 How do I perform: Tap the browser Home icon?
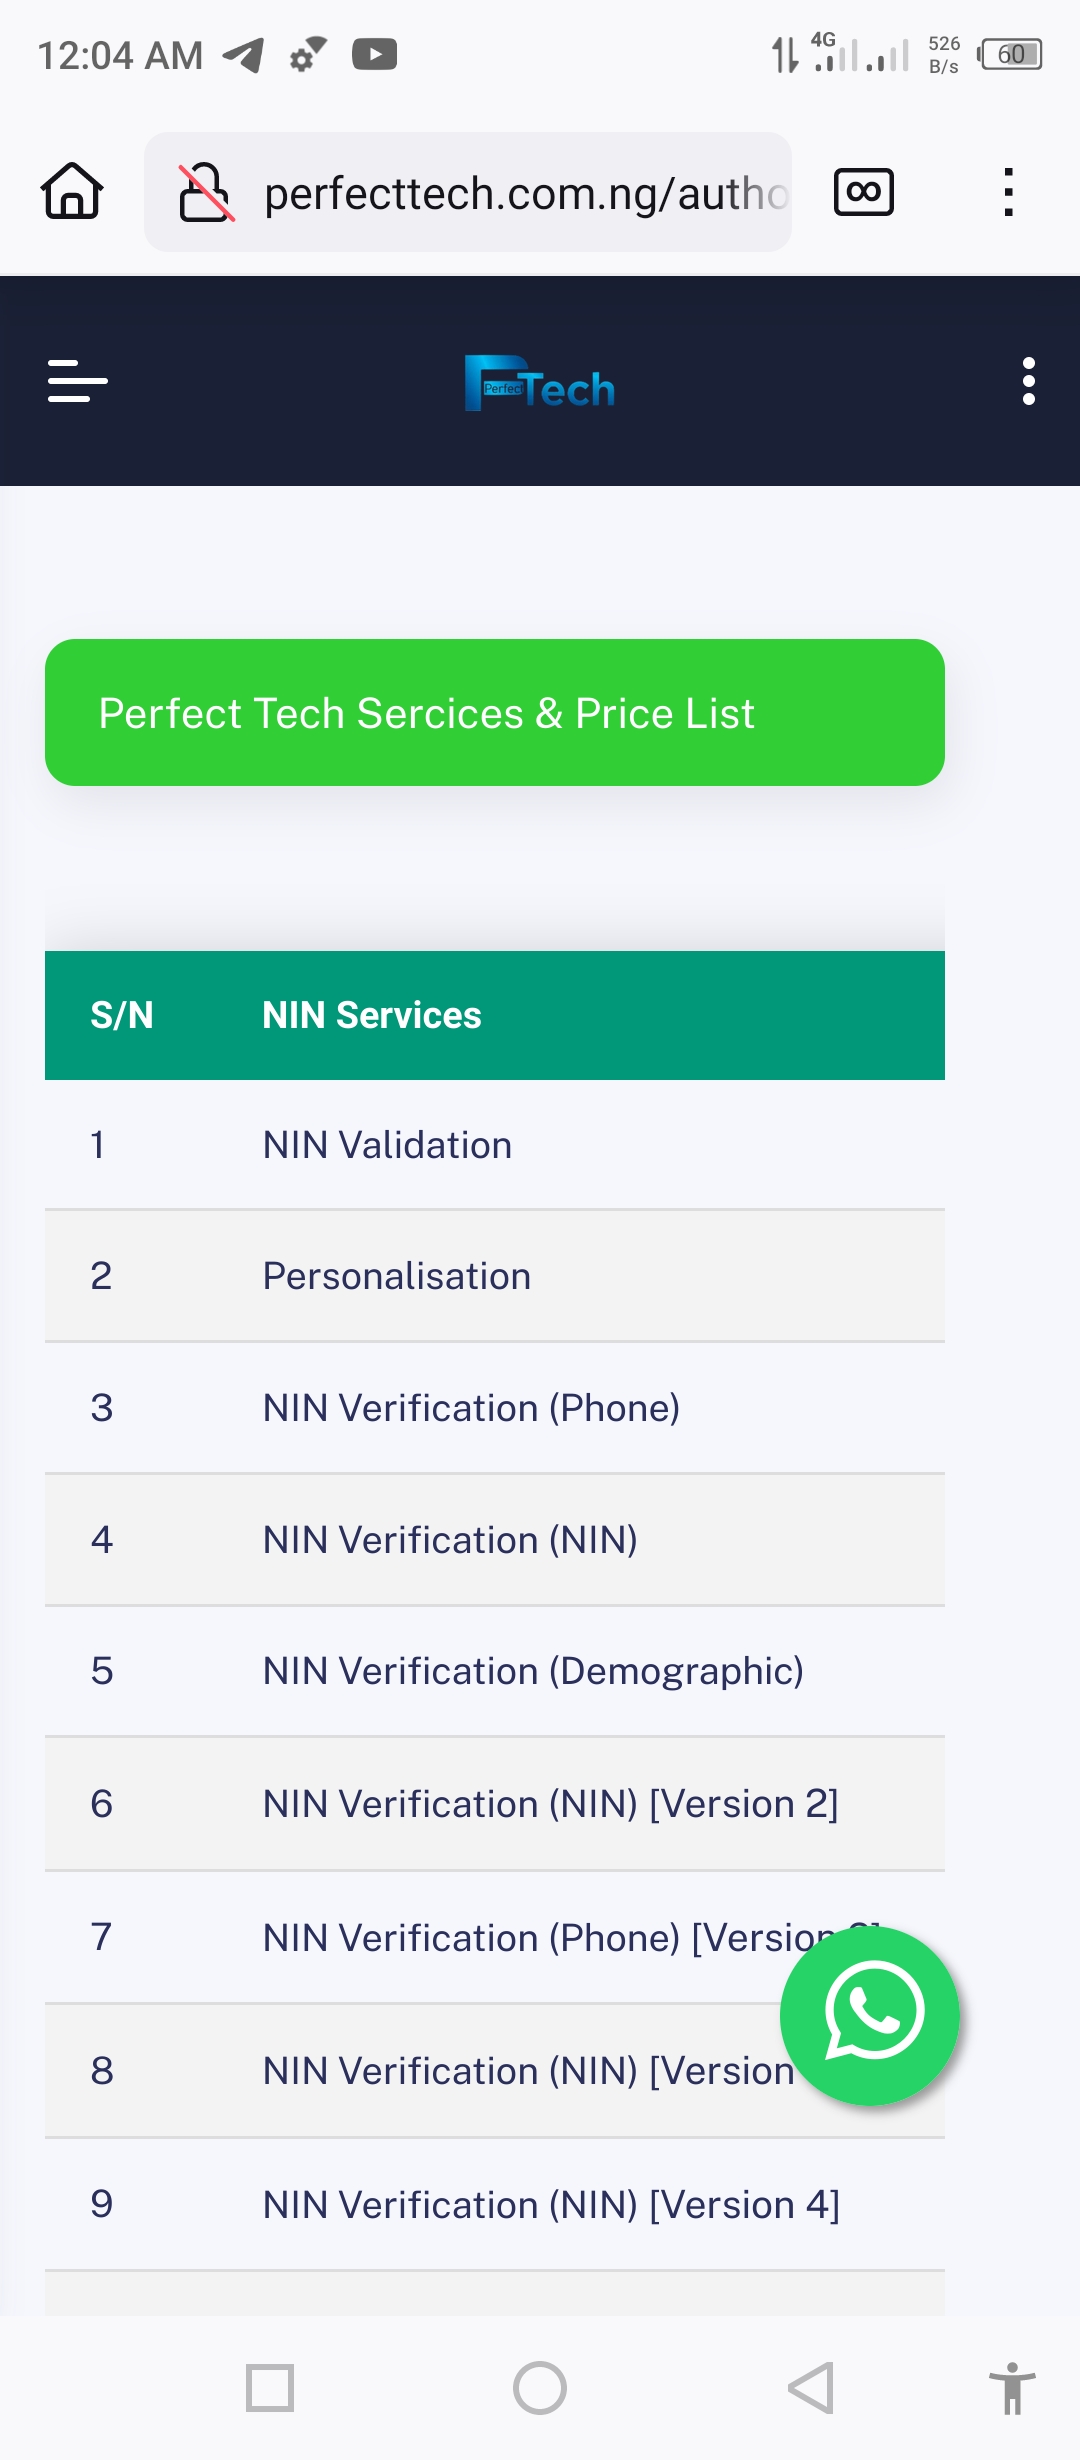pos(70,192)
